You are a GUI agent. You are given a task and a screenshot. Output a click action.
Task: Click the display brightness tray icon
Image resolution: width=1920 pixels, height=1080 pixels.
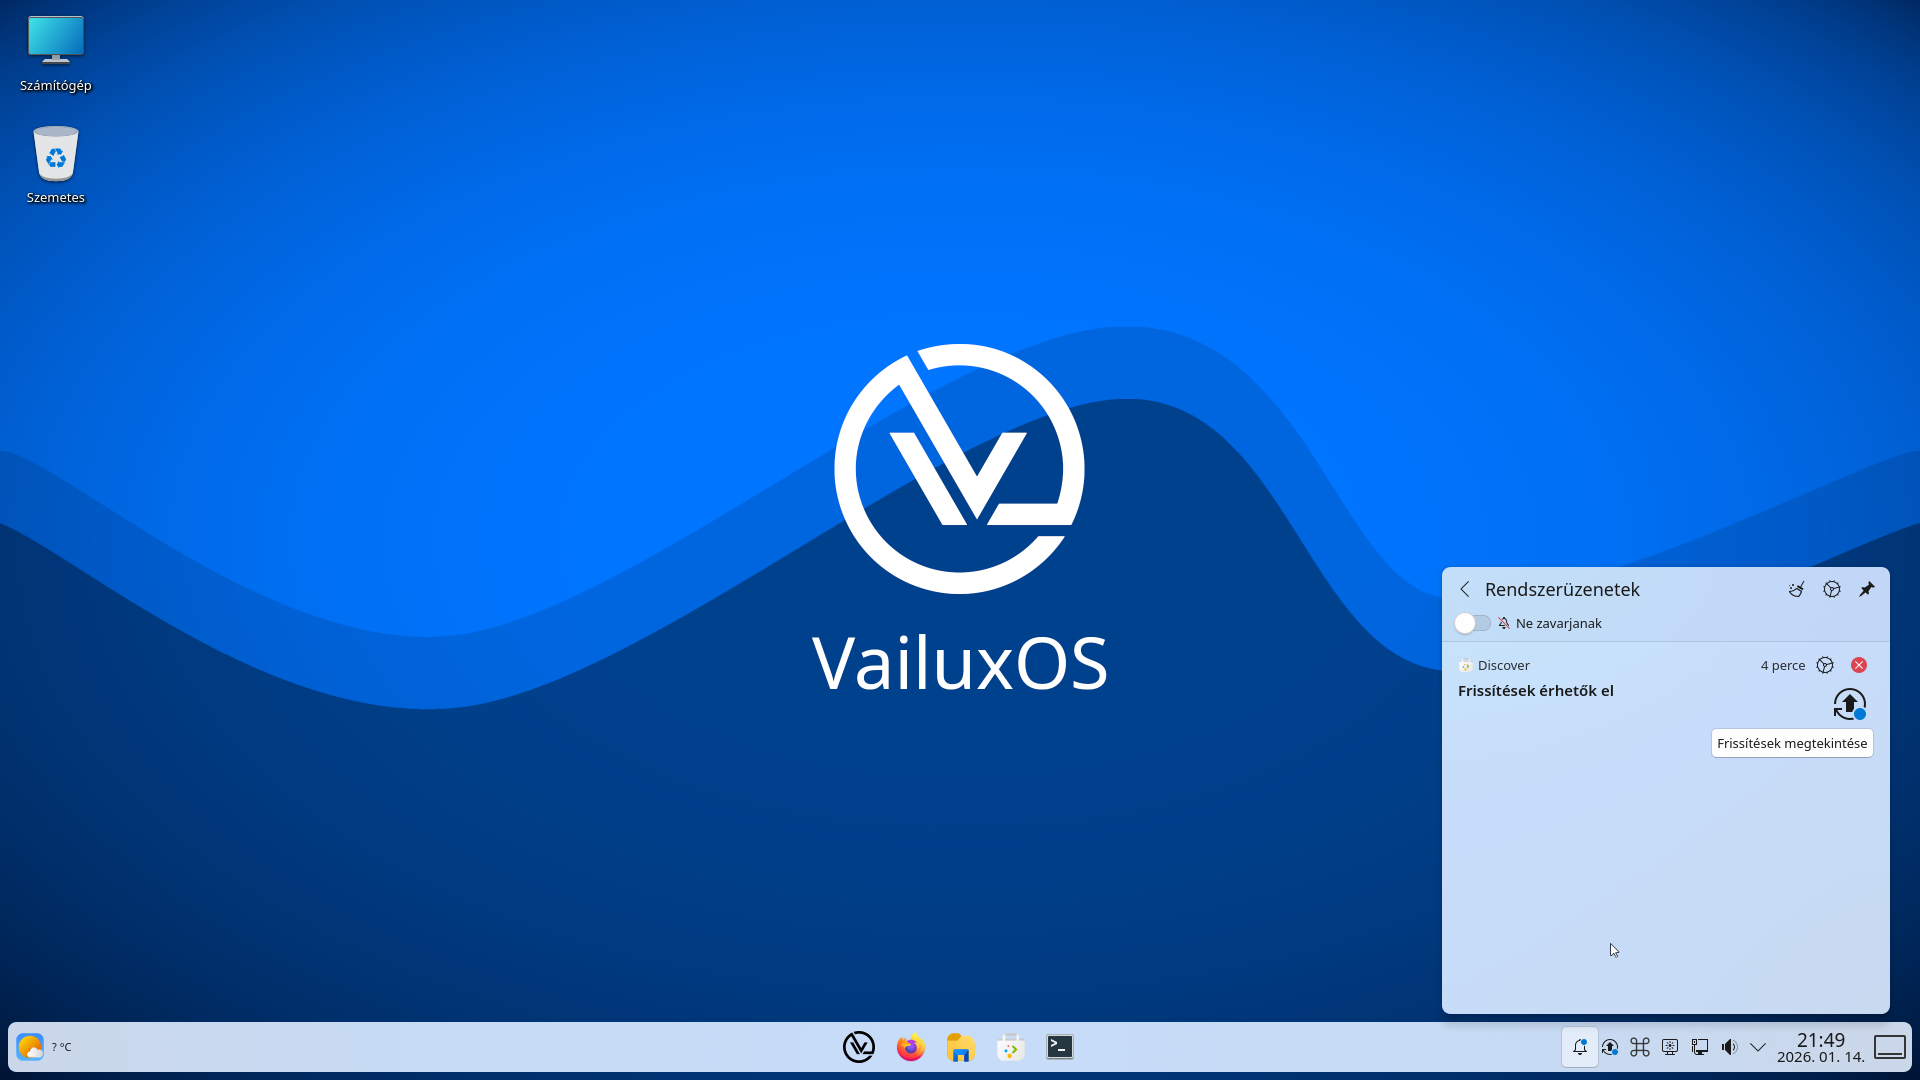(1670, 1047)
